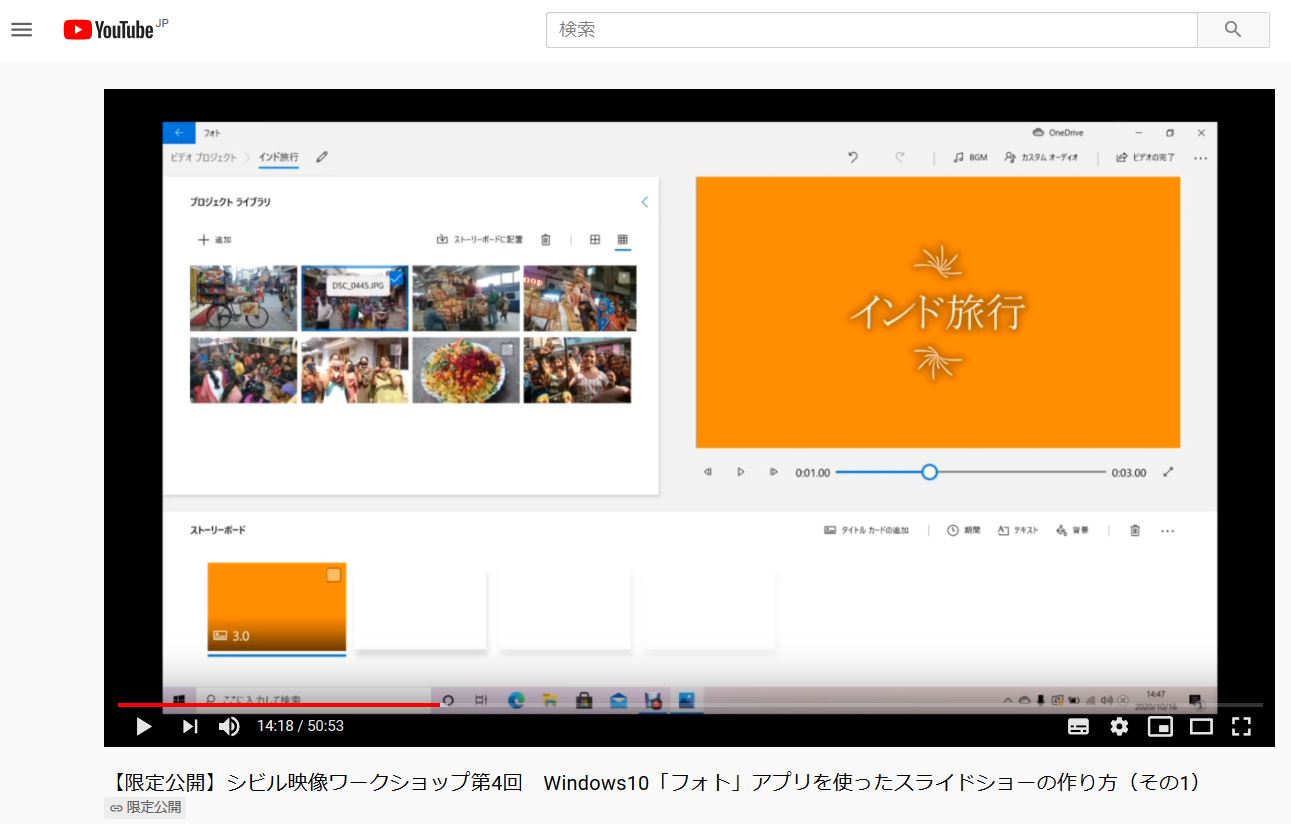Delete selected item via library trash icon

point(546,240)
